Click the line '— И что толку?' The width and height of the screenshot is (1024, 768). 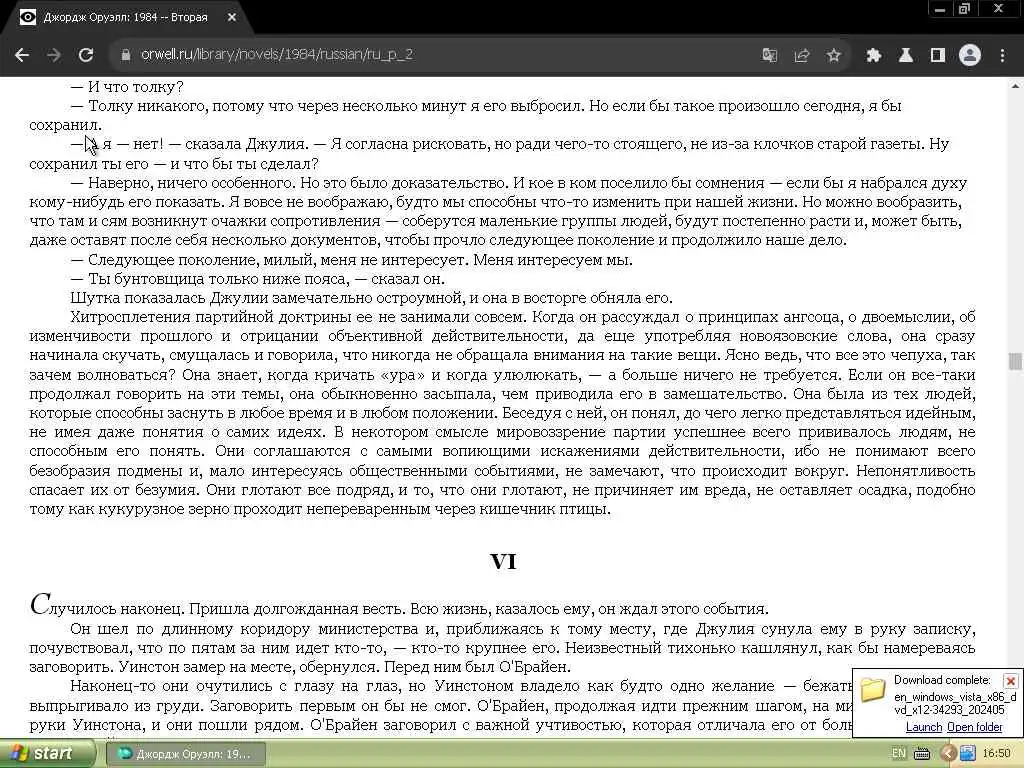point(127,87)
